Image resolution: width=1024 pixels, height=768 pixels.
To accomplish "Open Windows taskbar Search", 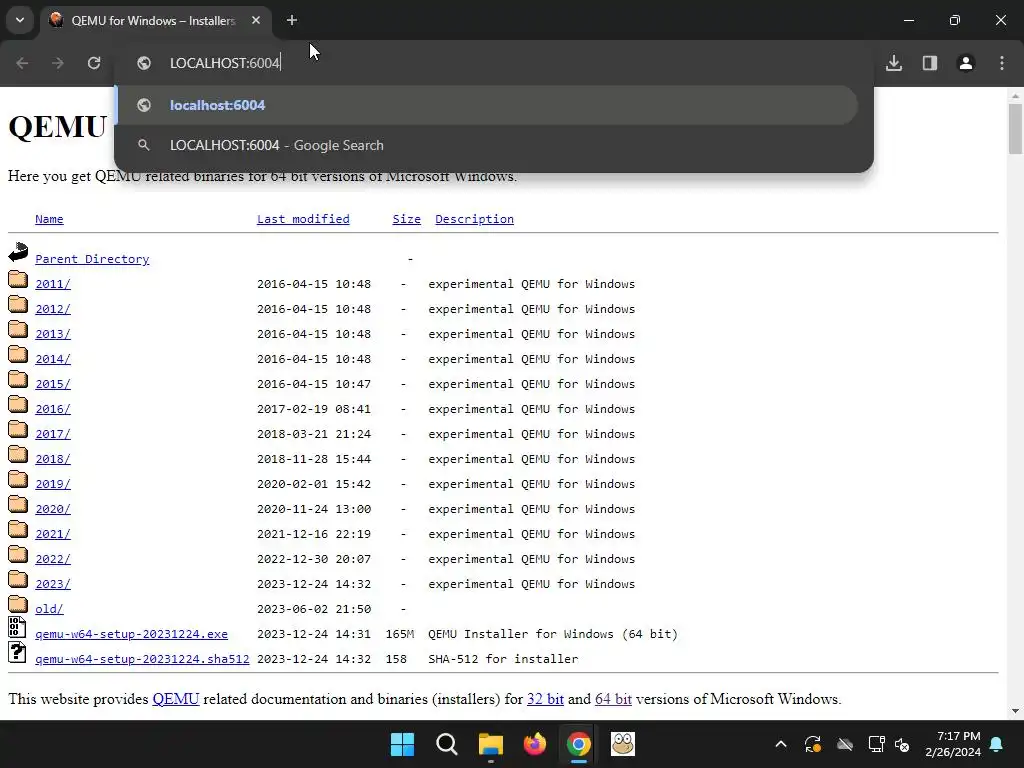I will click(x=447, y=744).
